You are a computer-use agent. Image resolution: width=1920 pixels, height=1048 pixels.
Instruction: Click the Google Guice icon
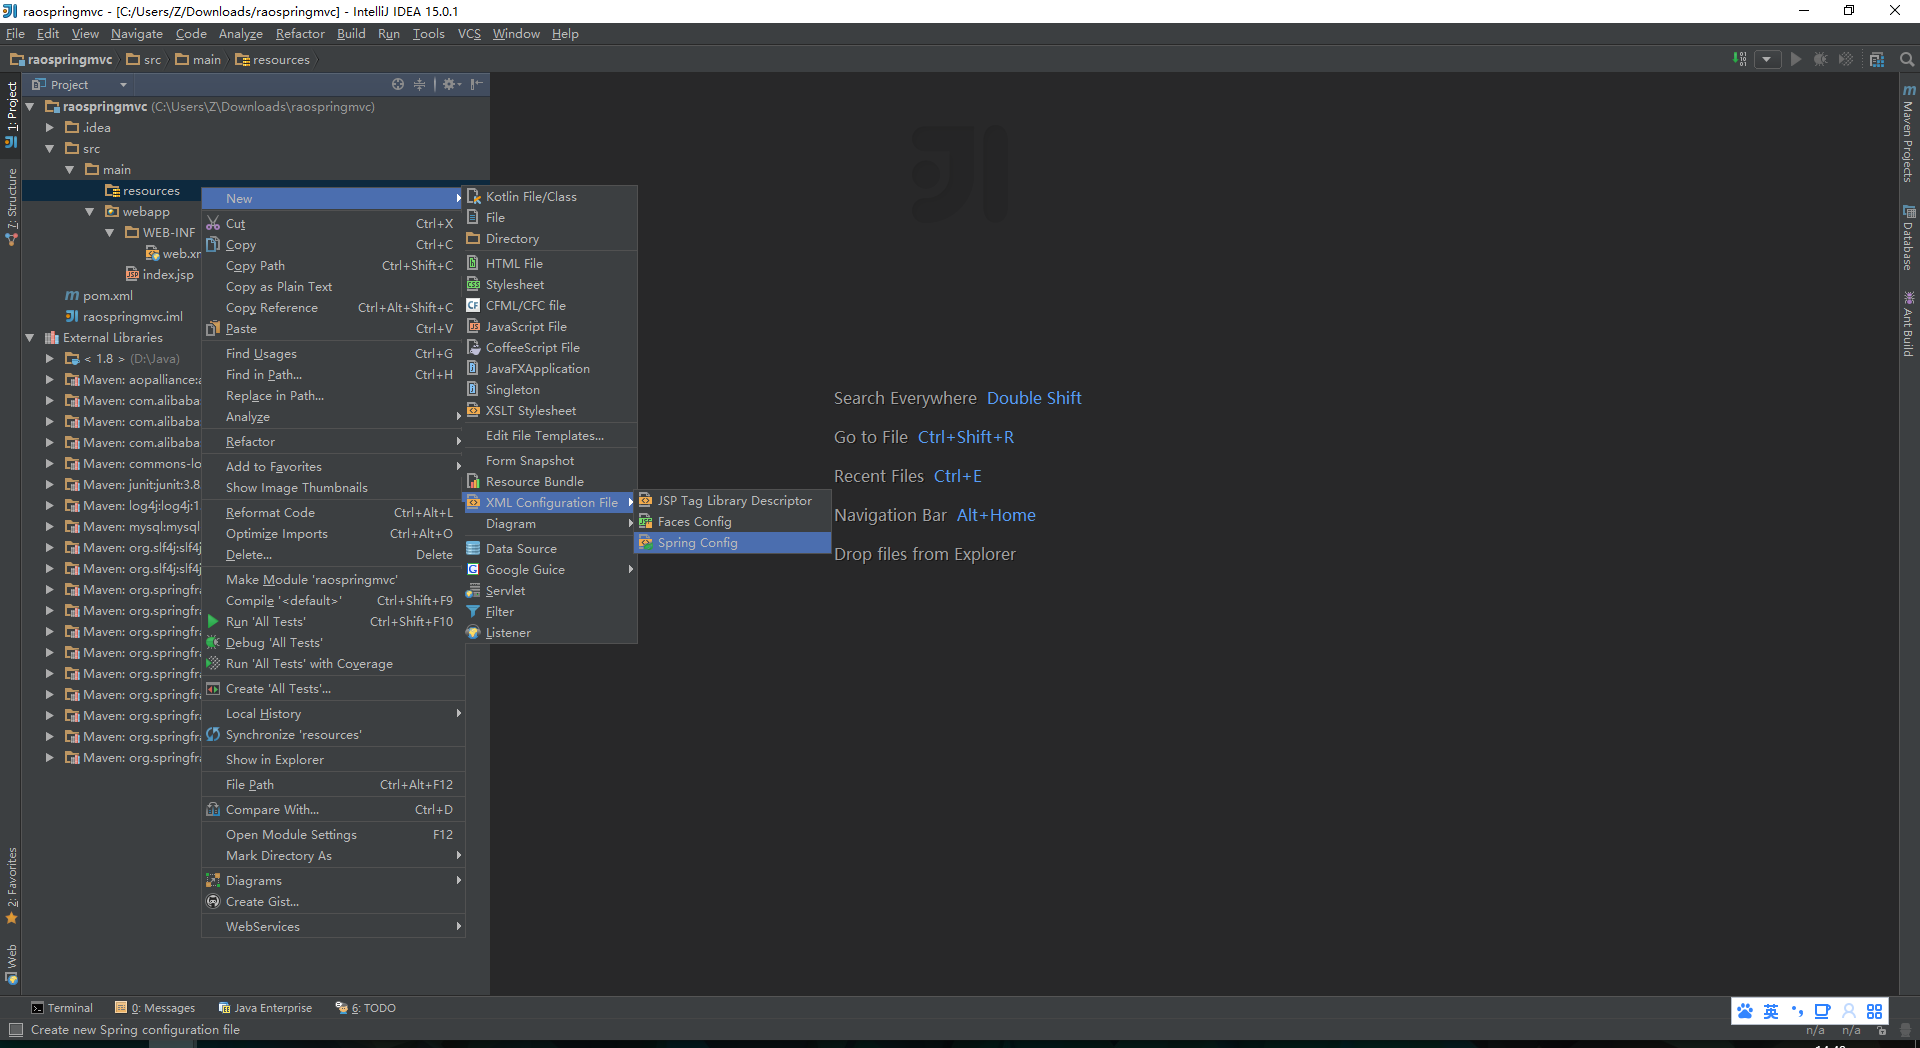(474, 570)
